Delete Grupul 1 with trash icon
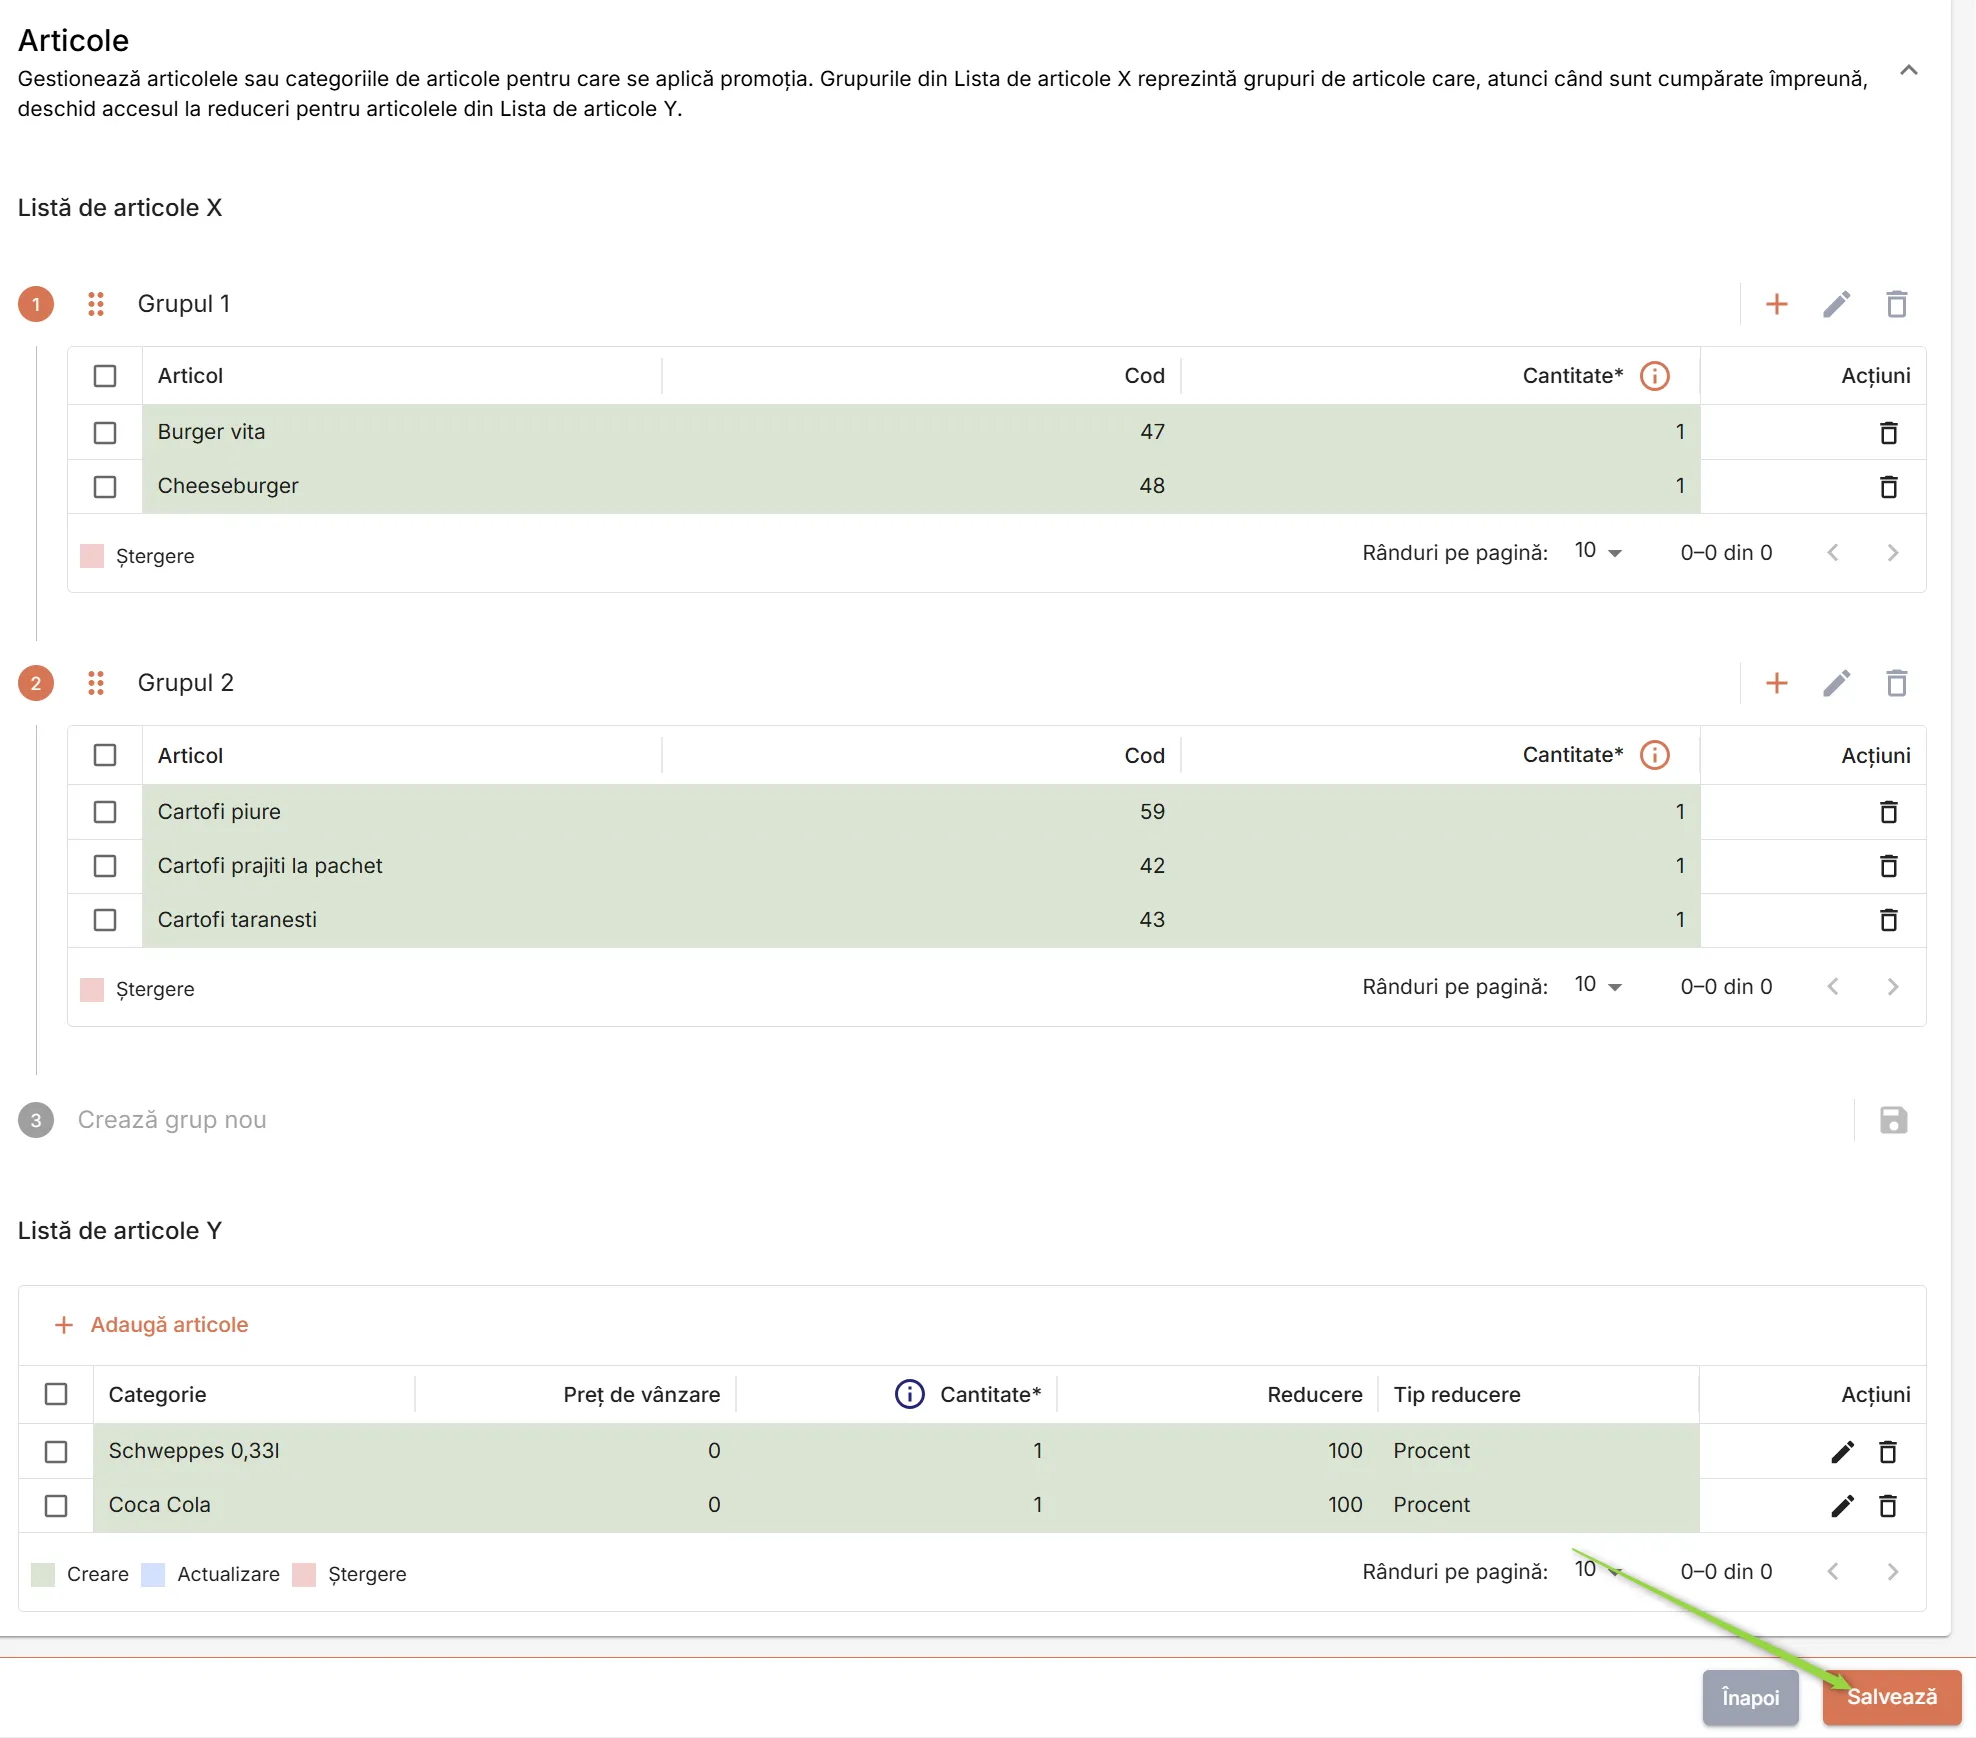This screenshot has height=1738, width=1976. pos(1896,304)
